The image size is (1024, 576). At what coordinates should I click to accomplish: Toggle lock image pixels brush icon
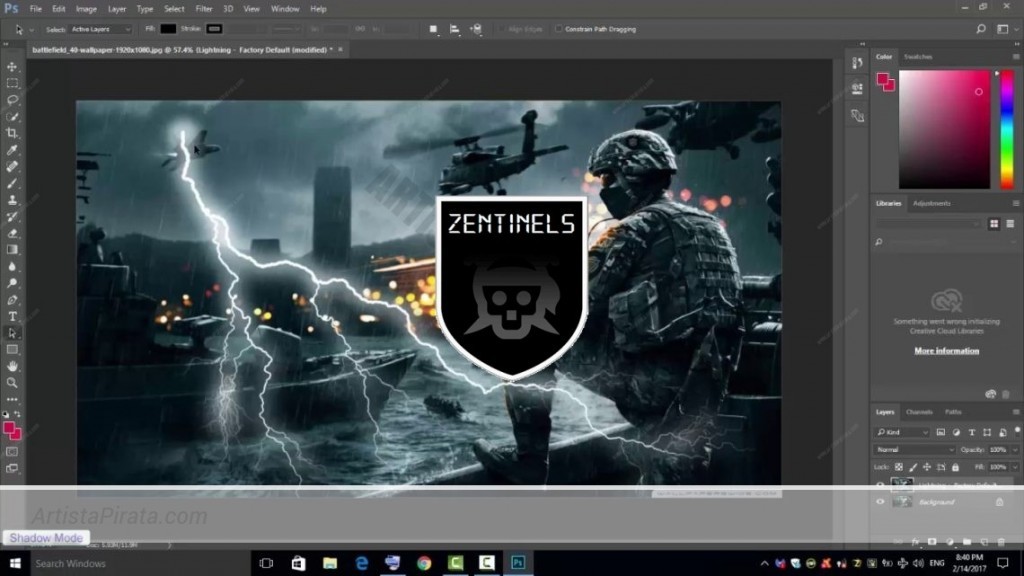(913, 467)
